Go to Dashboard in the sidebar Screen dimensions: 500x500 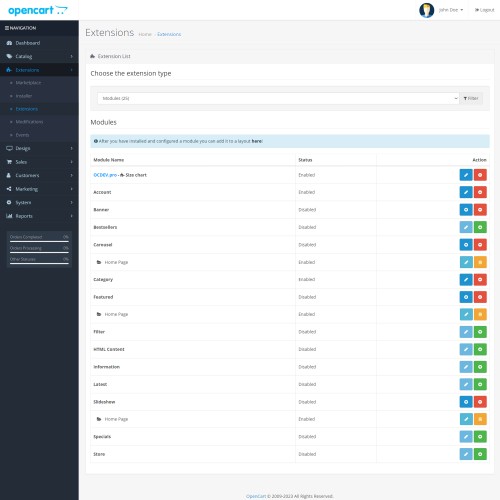(x=39, y=43)
